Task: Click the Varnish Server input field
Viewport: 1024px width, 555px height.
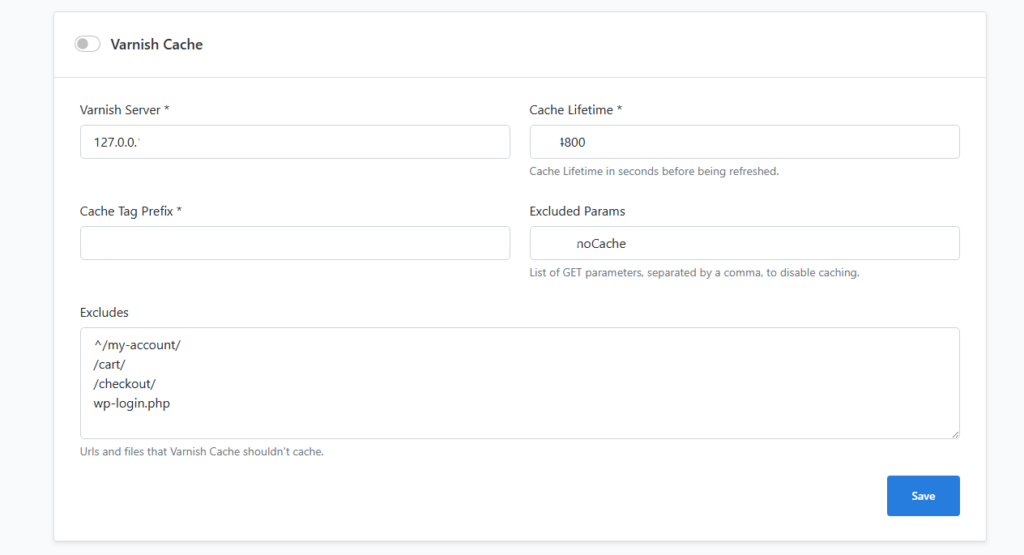Action: click(295, 142)
